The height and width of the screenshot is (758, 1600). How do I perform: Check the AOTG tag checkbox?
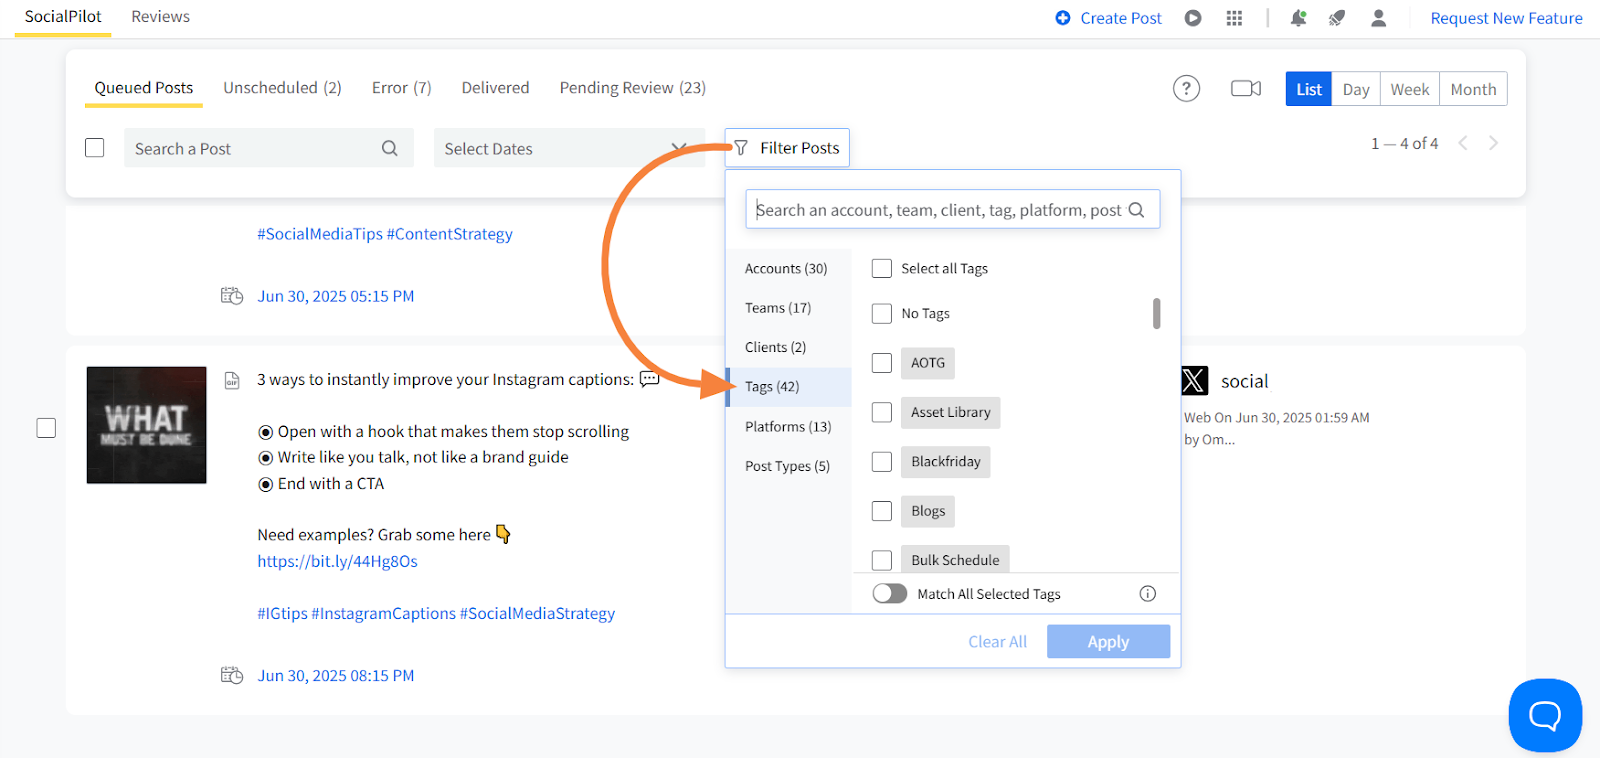point(882,363)
